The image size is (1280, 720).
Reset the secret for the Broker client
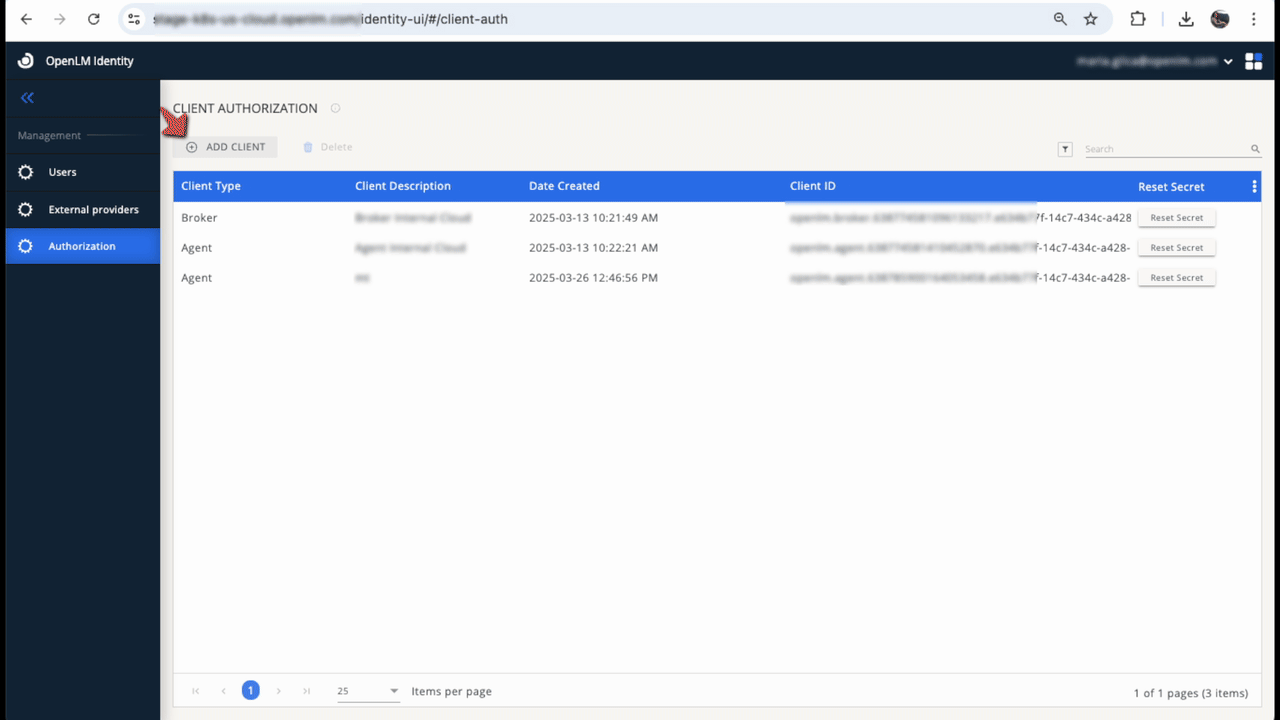(x=1176, y=217)
